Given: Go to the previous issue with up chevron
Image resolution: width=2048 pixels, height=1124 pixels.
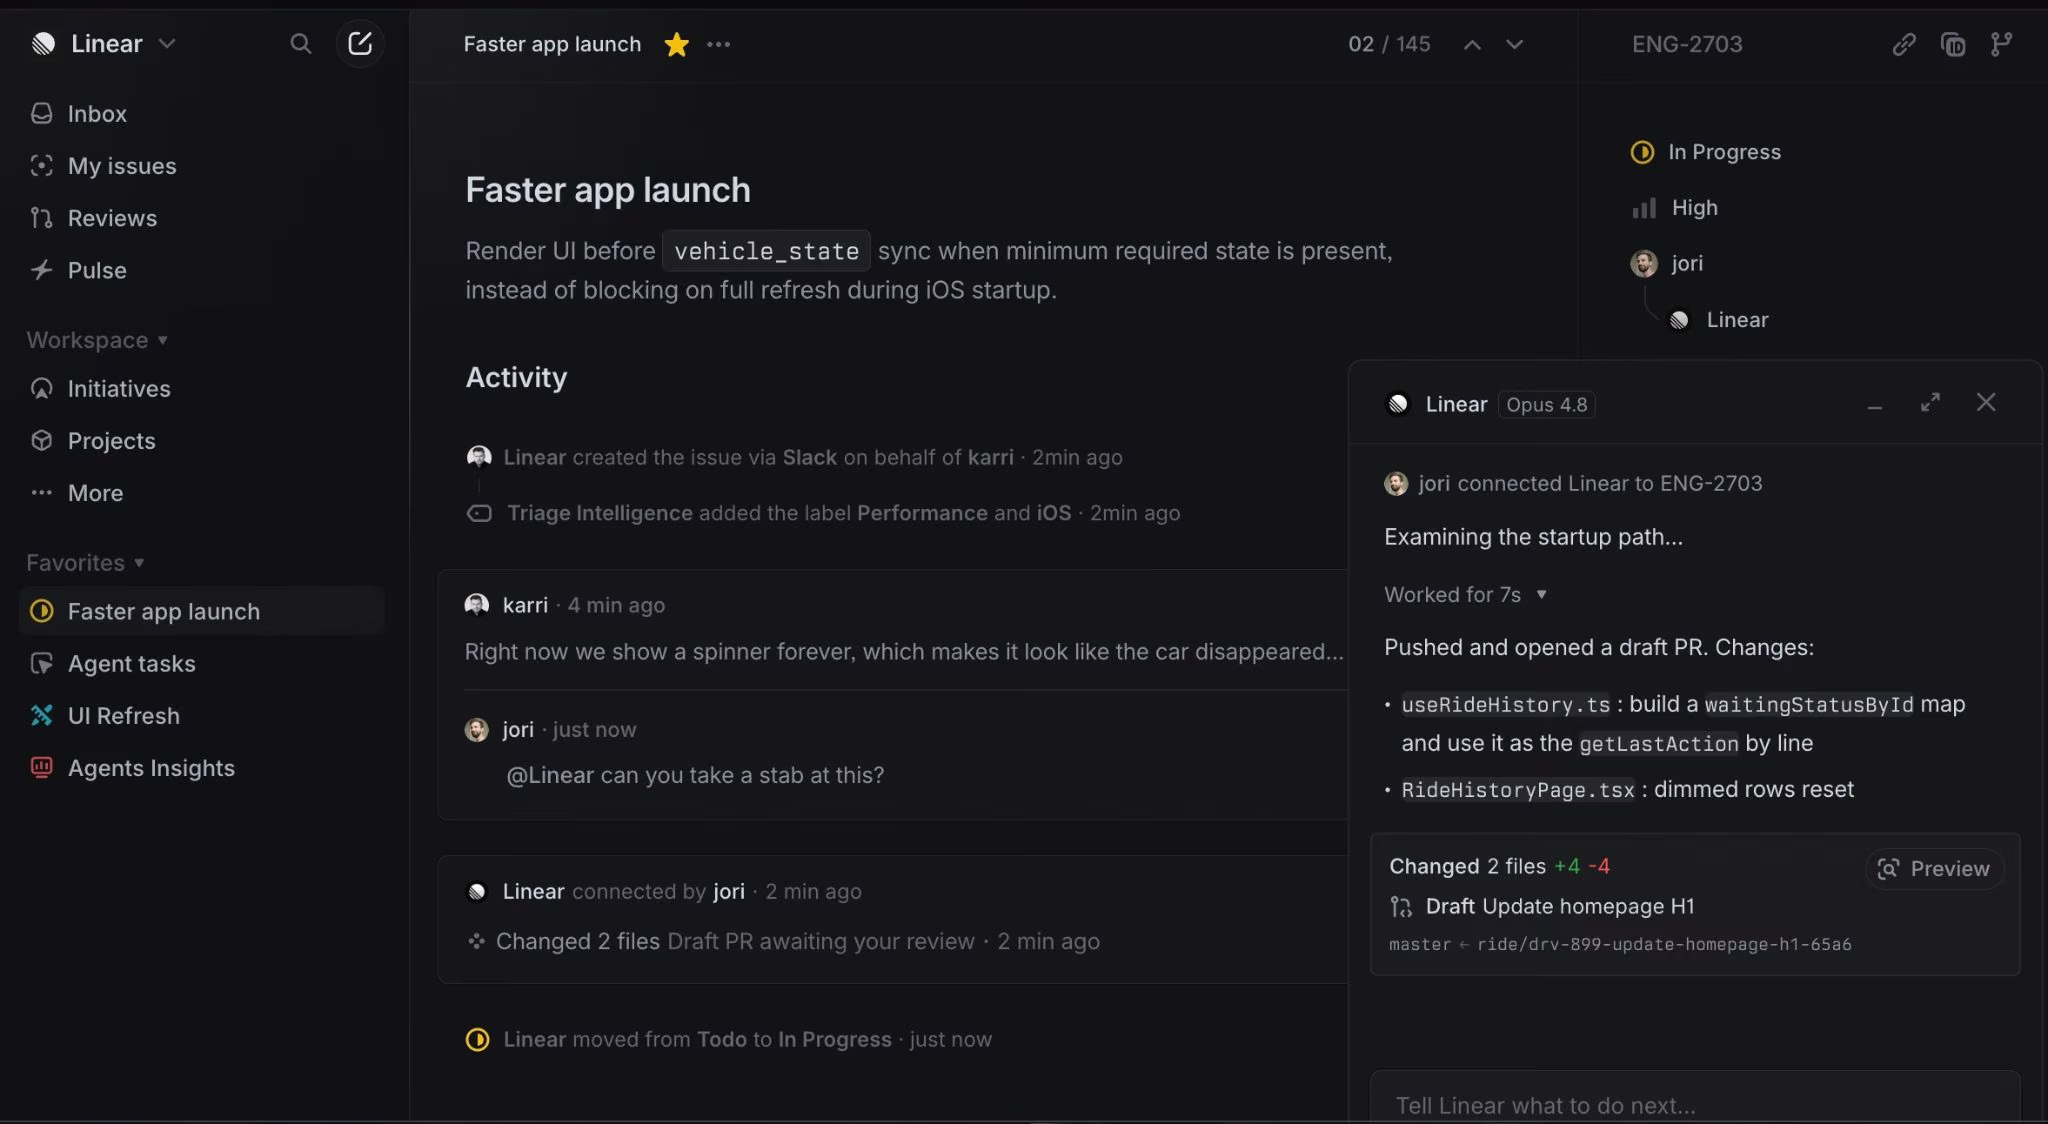Looking at the screenshot, I should tap(1472, 44).
